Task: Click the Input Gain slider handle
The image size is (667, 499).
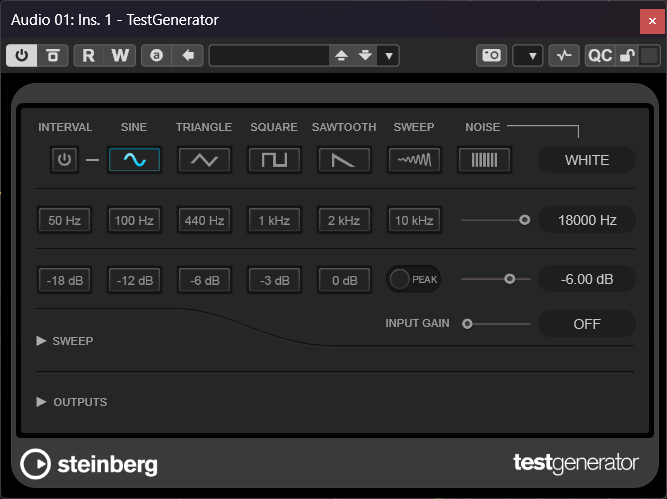Action: (x=467, y=324)
